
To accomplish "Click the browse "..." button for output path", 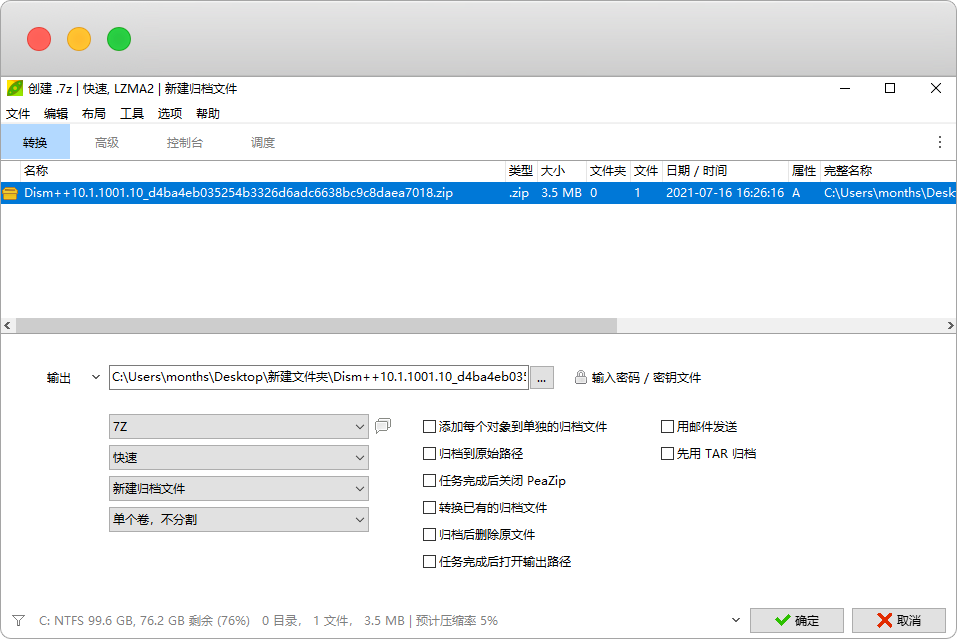I will 541,377.
